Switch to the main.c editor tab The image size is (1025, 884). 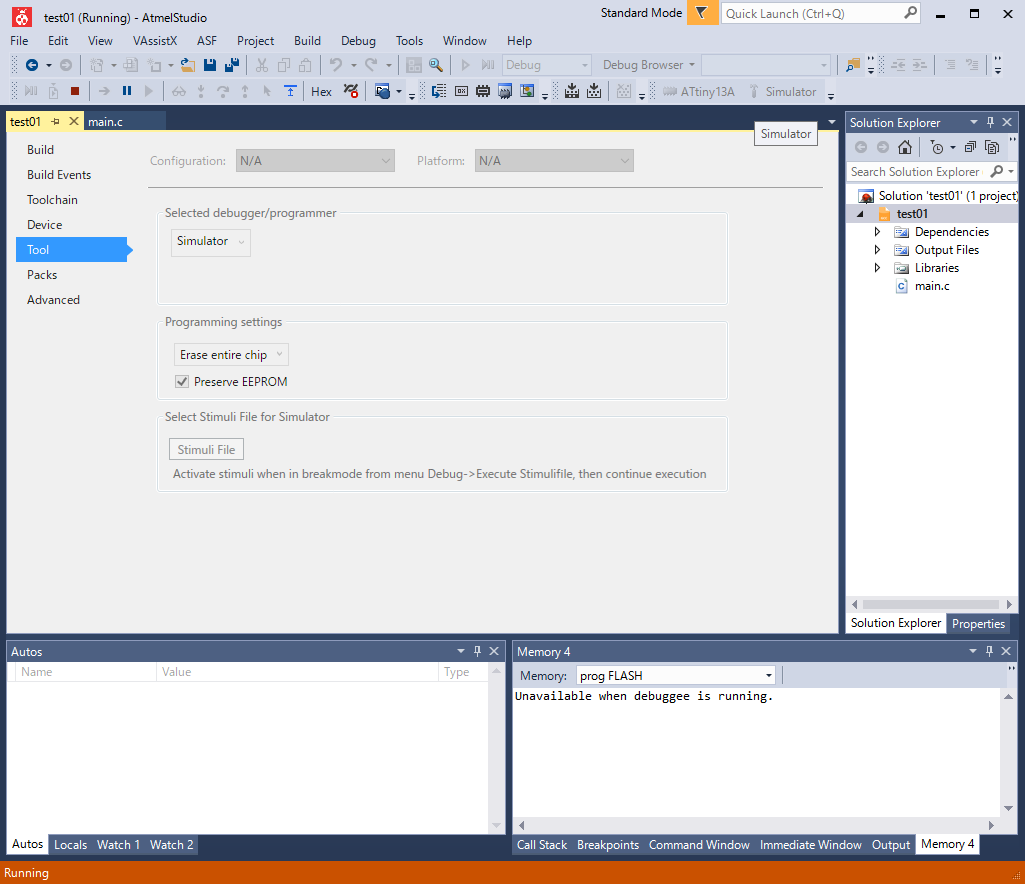105,122
